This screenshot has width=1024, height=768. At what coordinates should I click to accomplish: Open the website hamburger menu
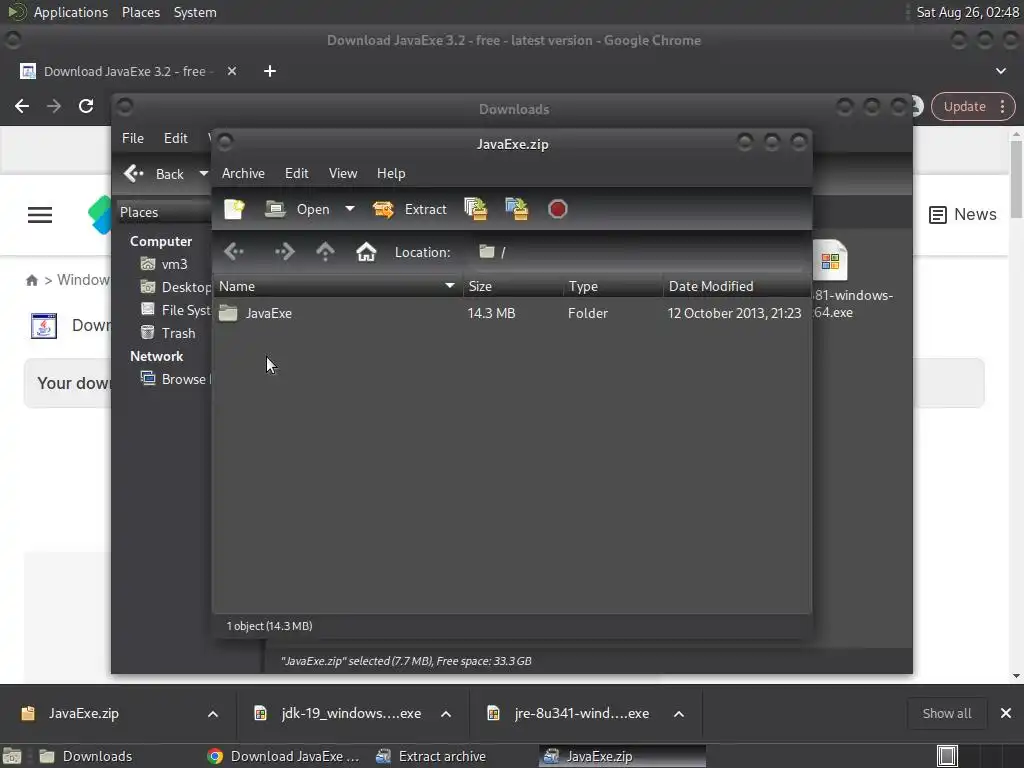click(x=40, y=215)
